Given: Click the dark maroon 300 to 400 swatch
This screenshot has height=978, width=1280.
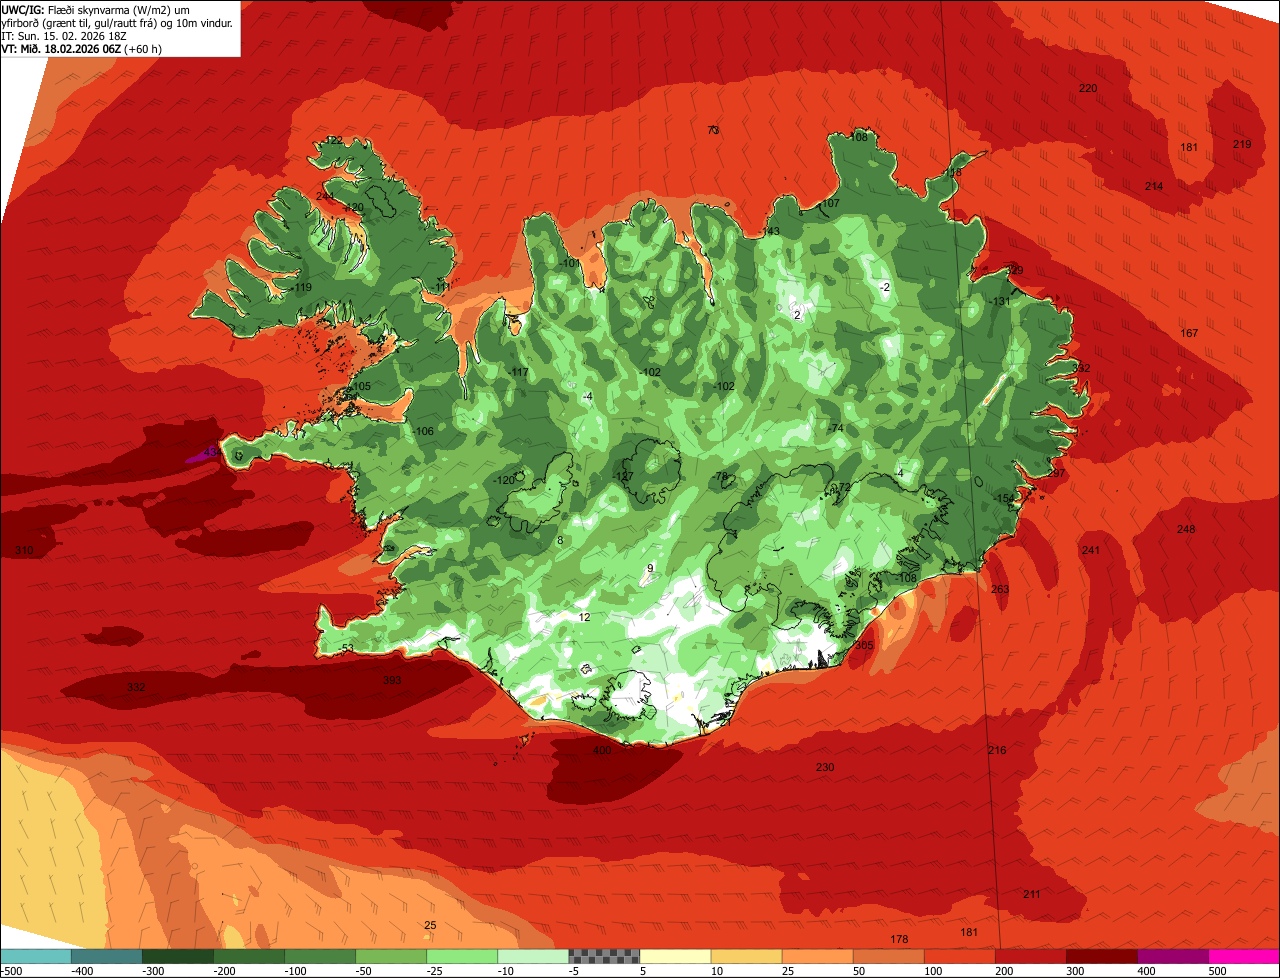Looking at the screenshot, I should coord(1101,956).
